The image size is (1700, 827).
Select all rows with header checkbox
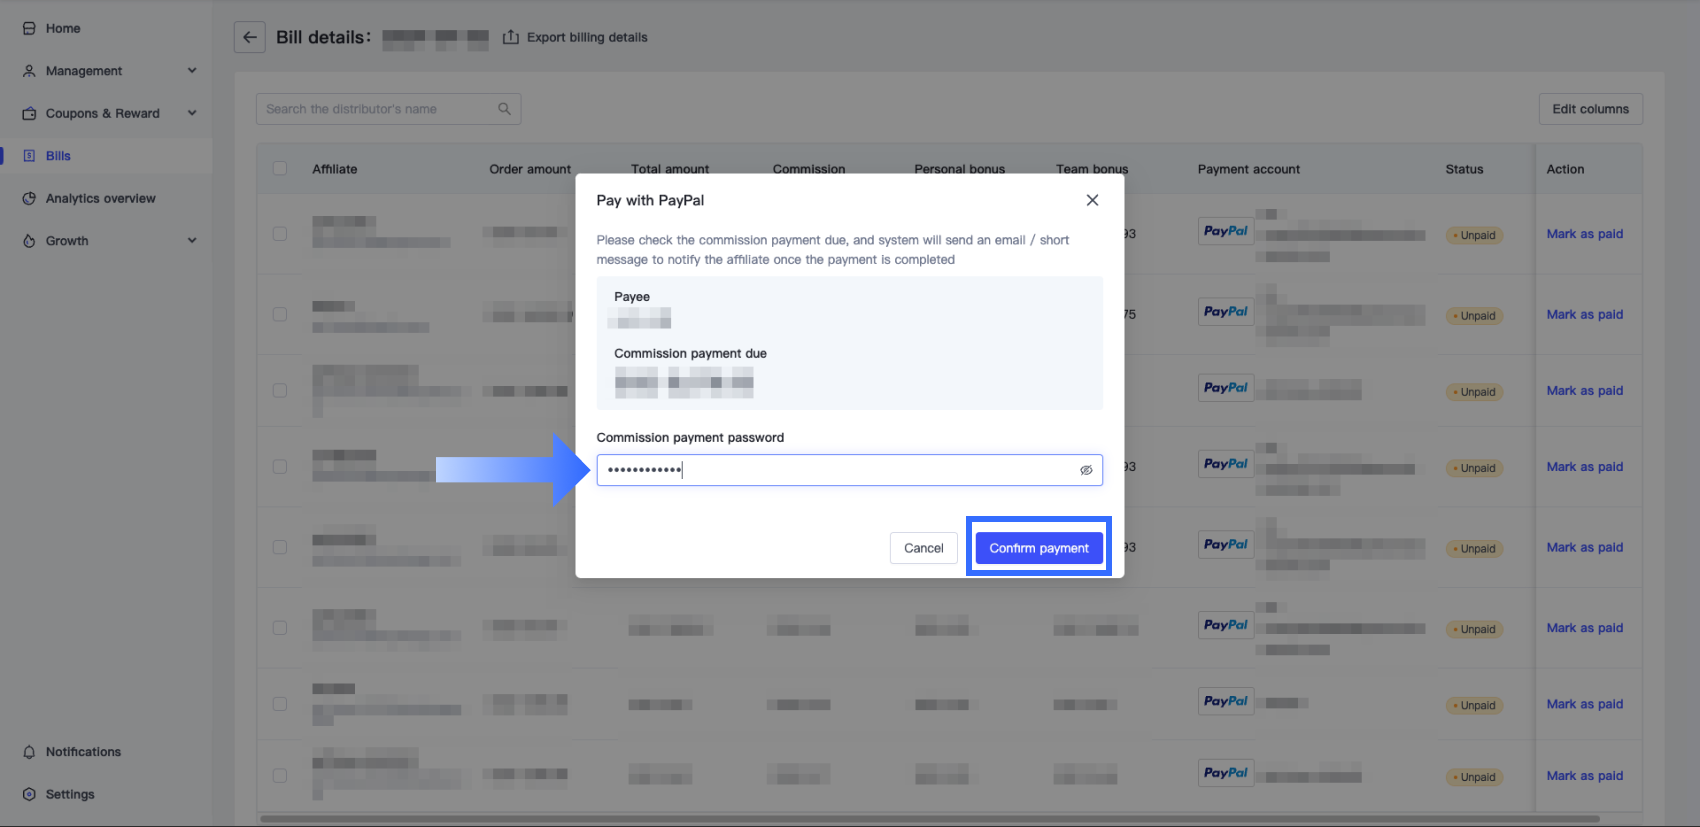(x=280, y=169)
